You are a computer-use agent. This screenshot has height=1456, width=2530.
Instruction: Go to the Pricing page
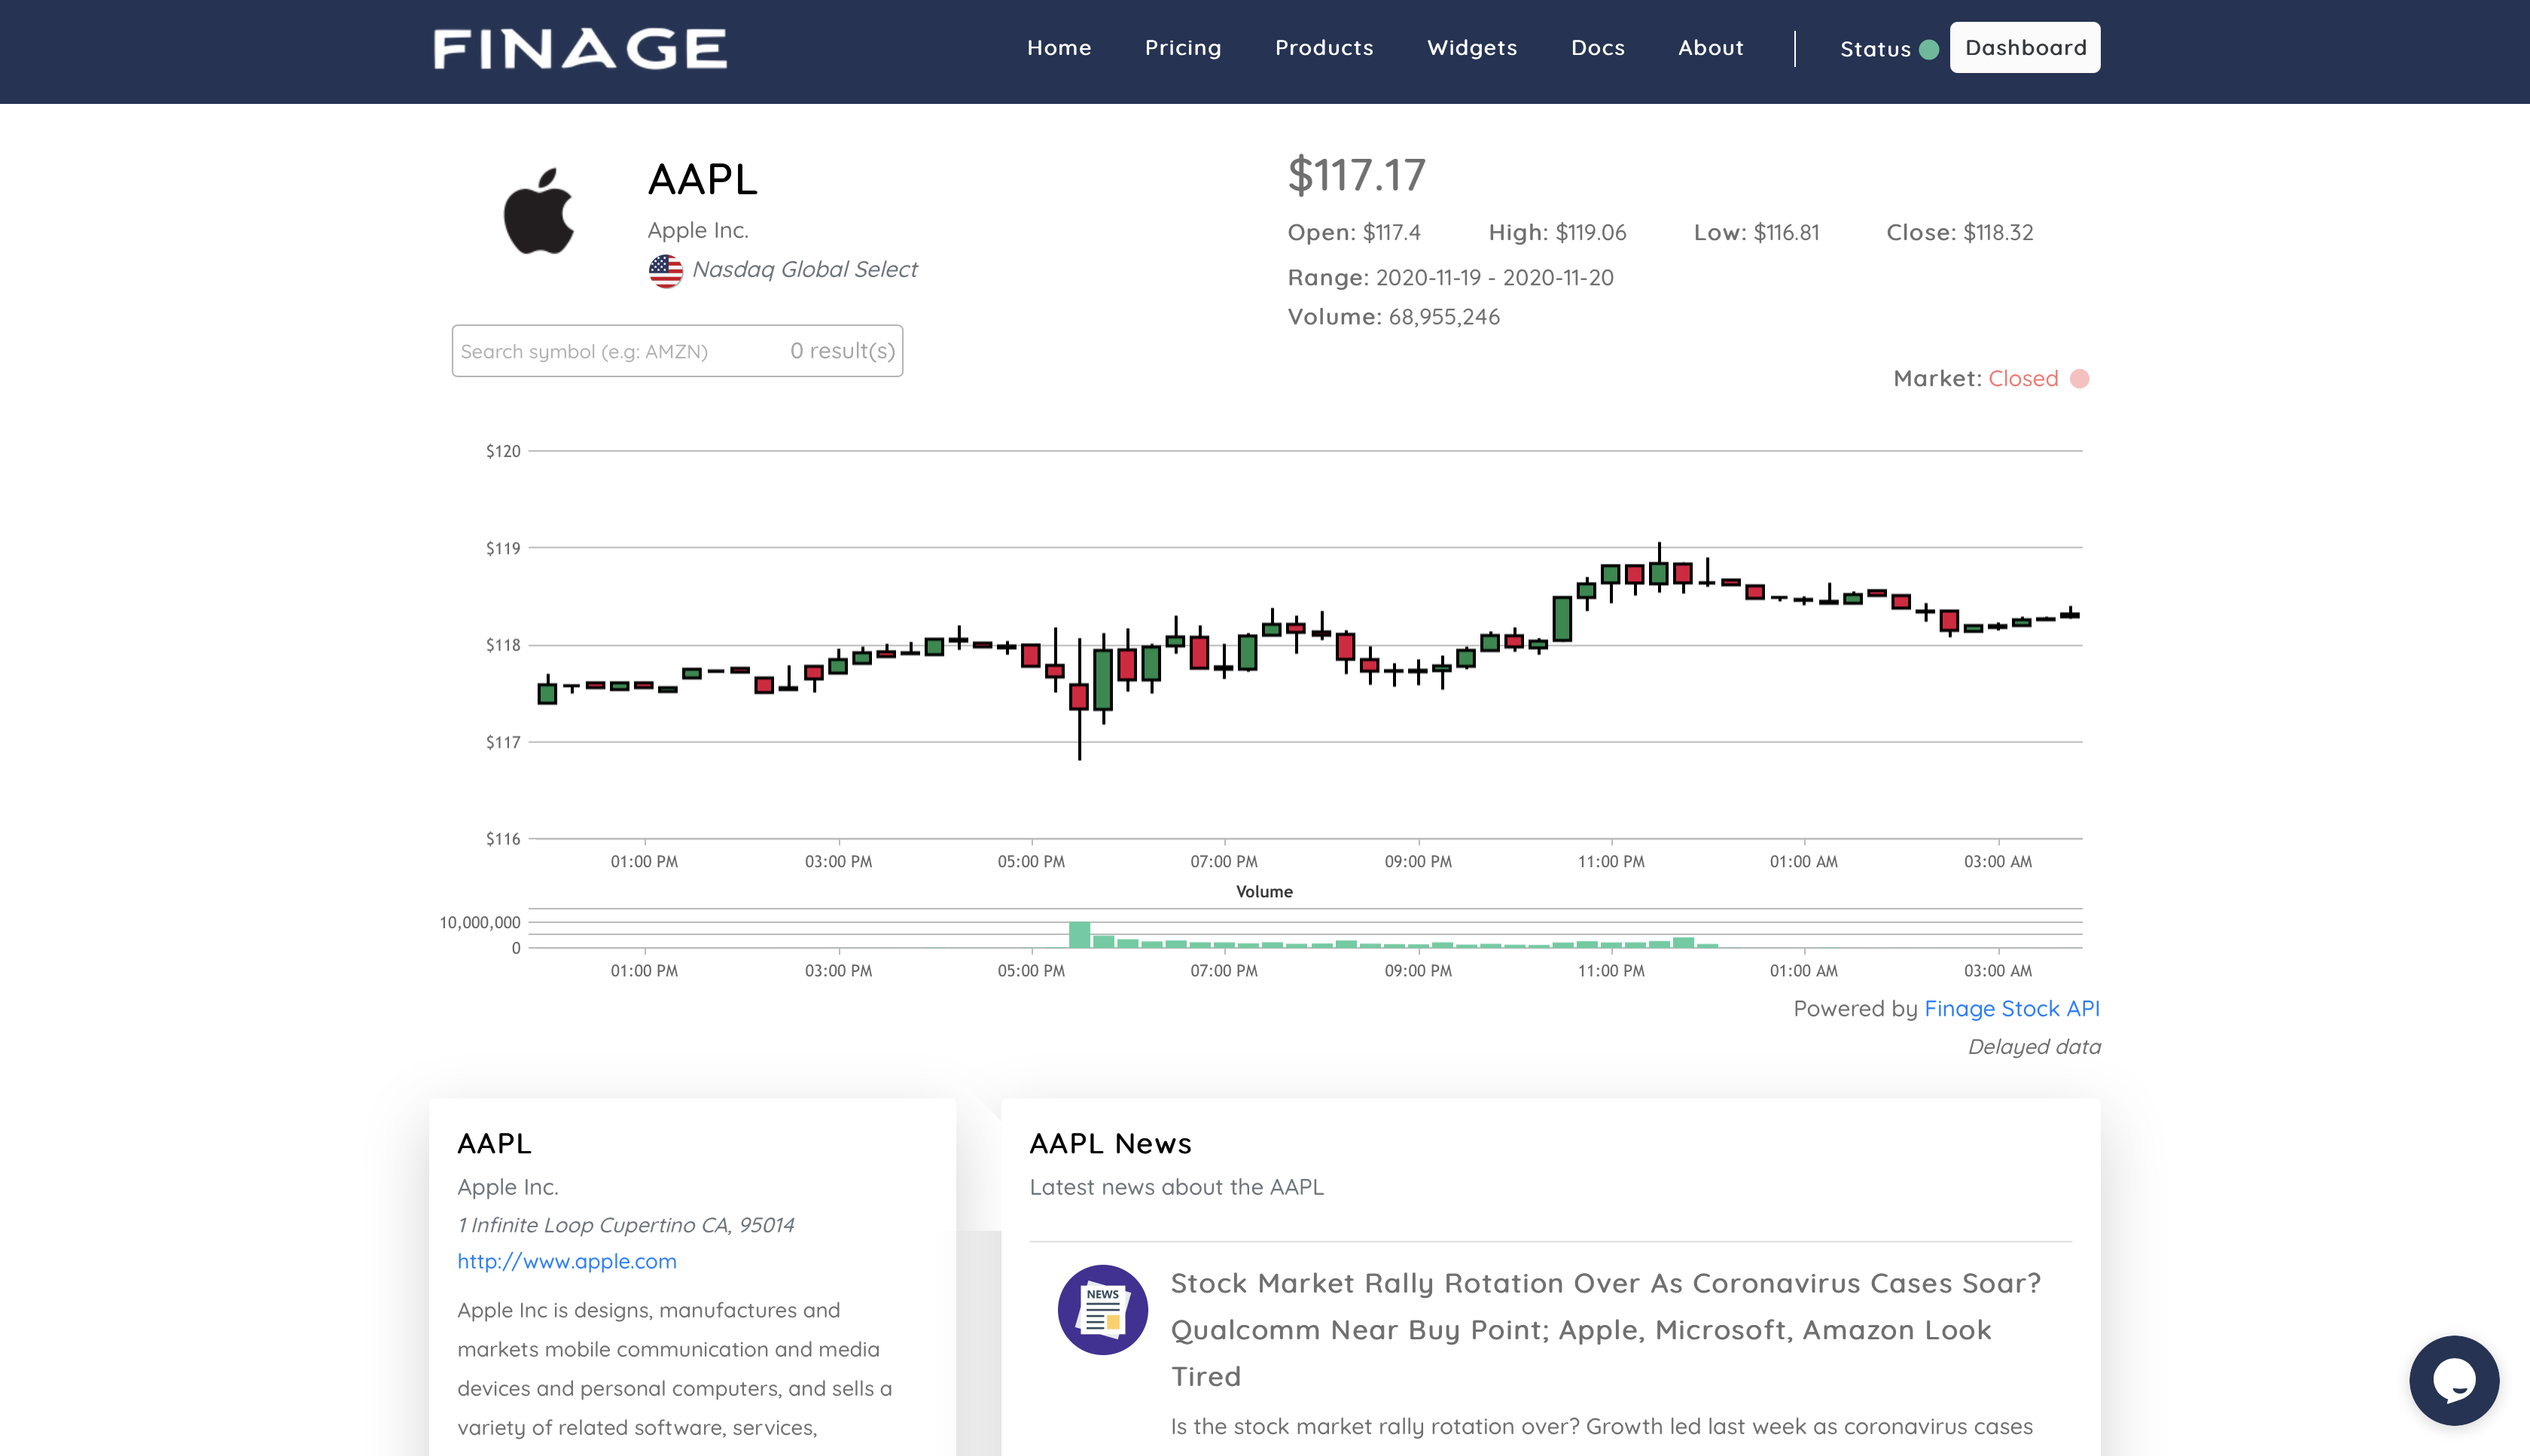tap(1182, 48)
